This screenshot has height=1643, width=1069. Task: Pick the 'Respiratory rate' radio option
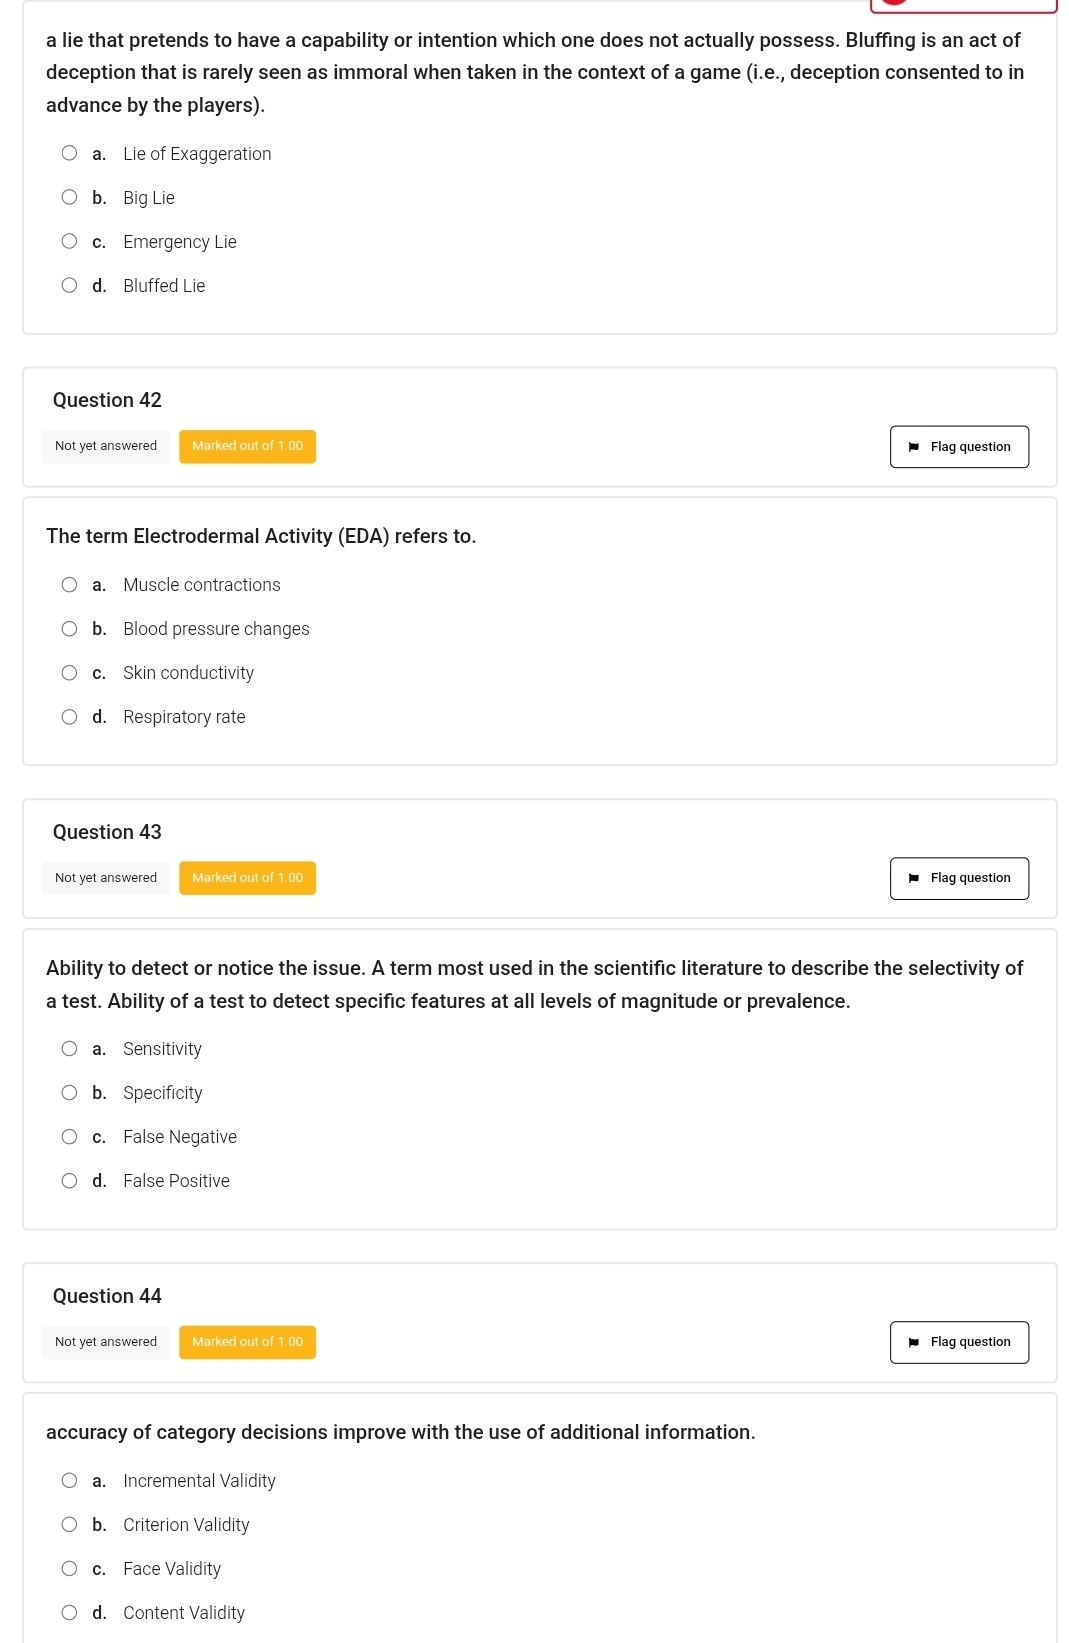pos(69,717)
